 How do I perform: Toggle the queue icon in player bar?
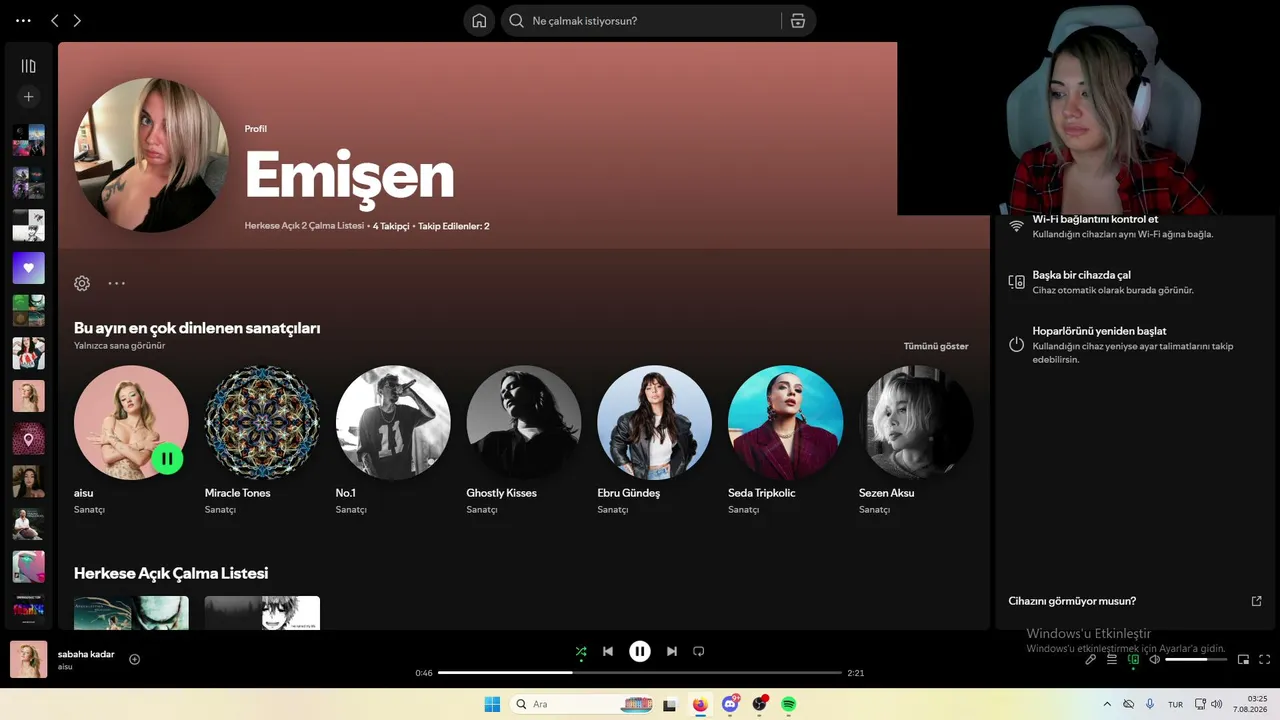[1112, 660]
